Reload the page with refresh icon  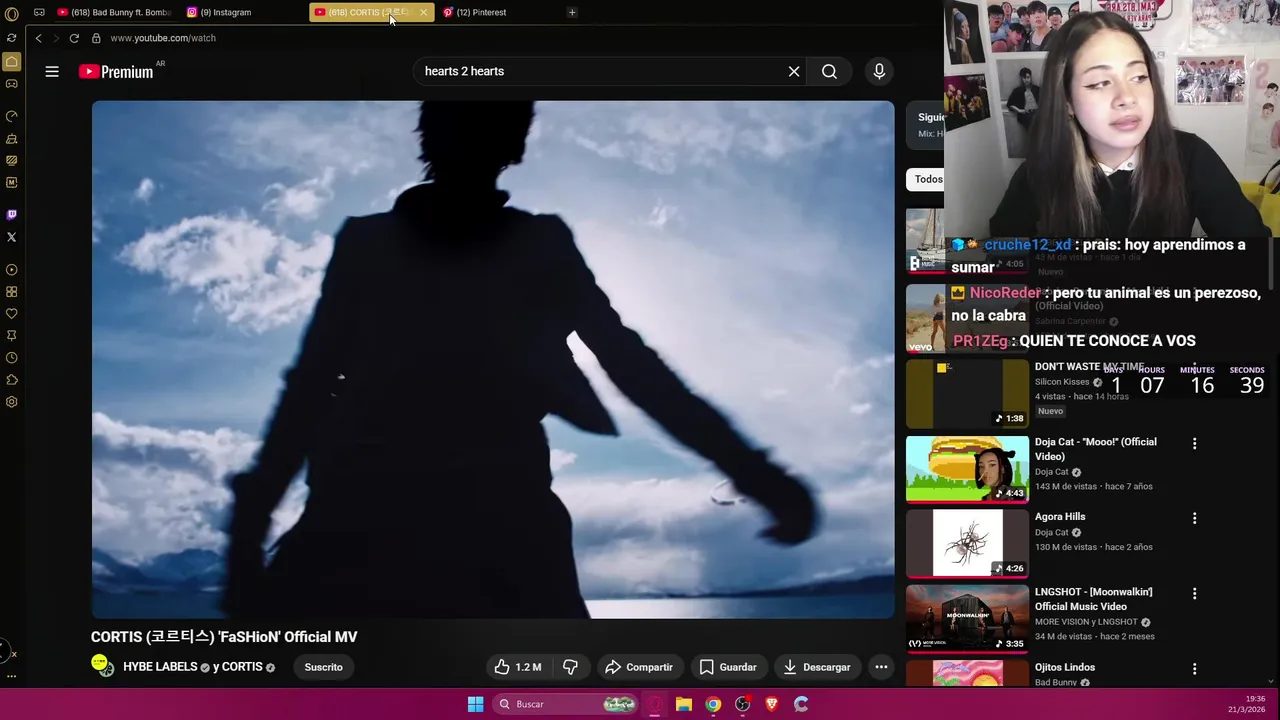tap(74, 38)
